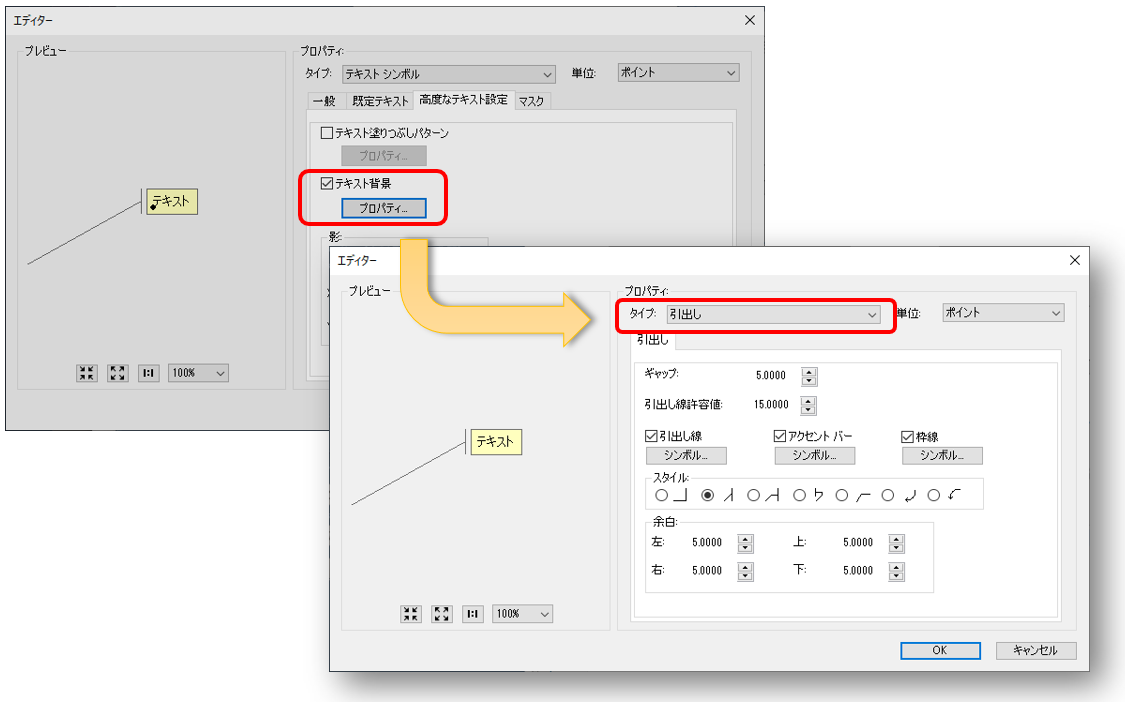The image size is (1125, 702).
Task: Click 下 margin stepper arrows
Action: pyautogui.click(x=896, y=571)
